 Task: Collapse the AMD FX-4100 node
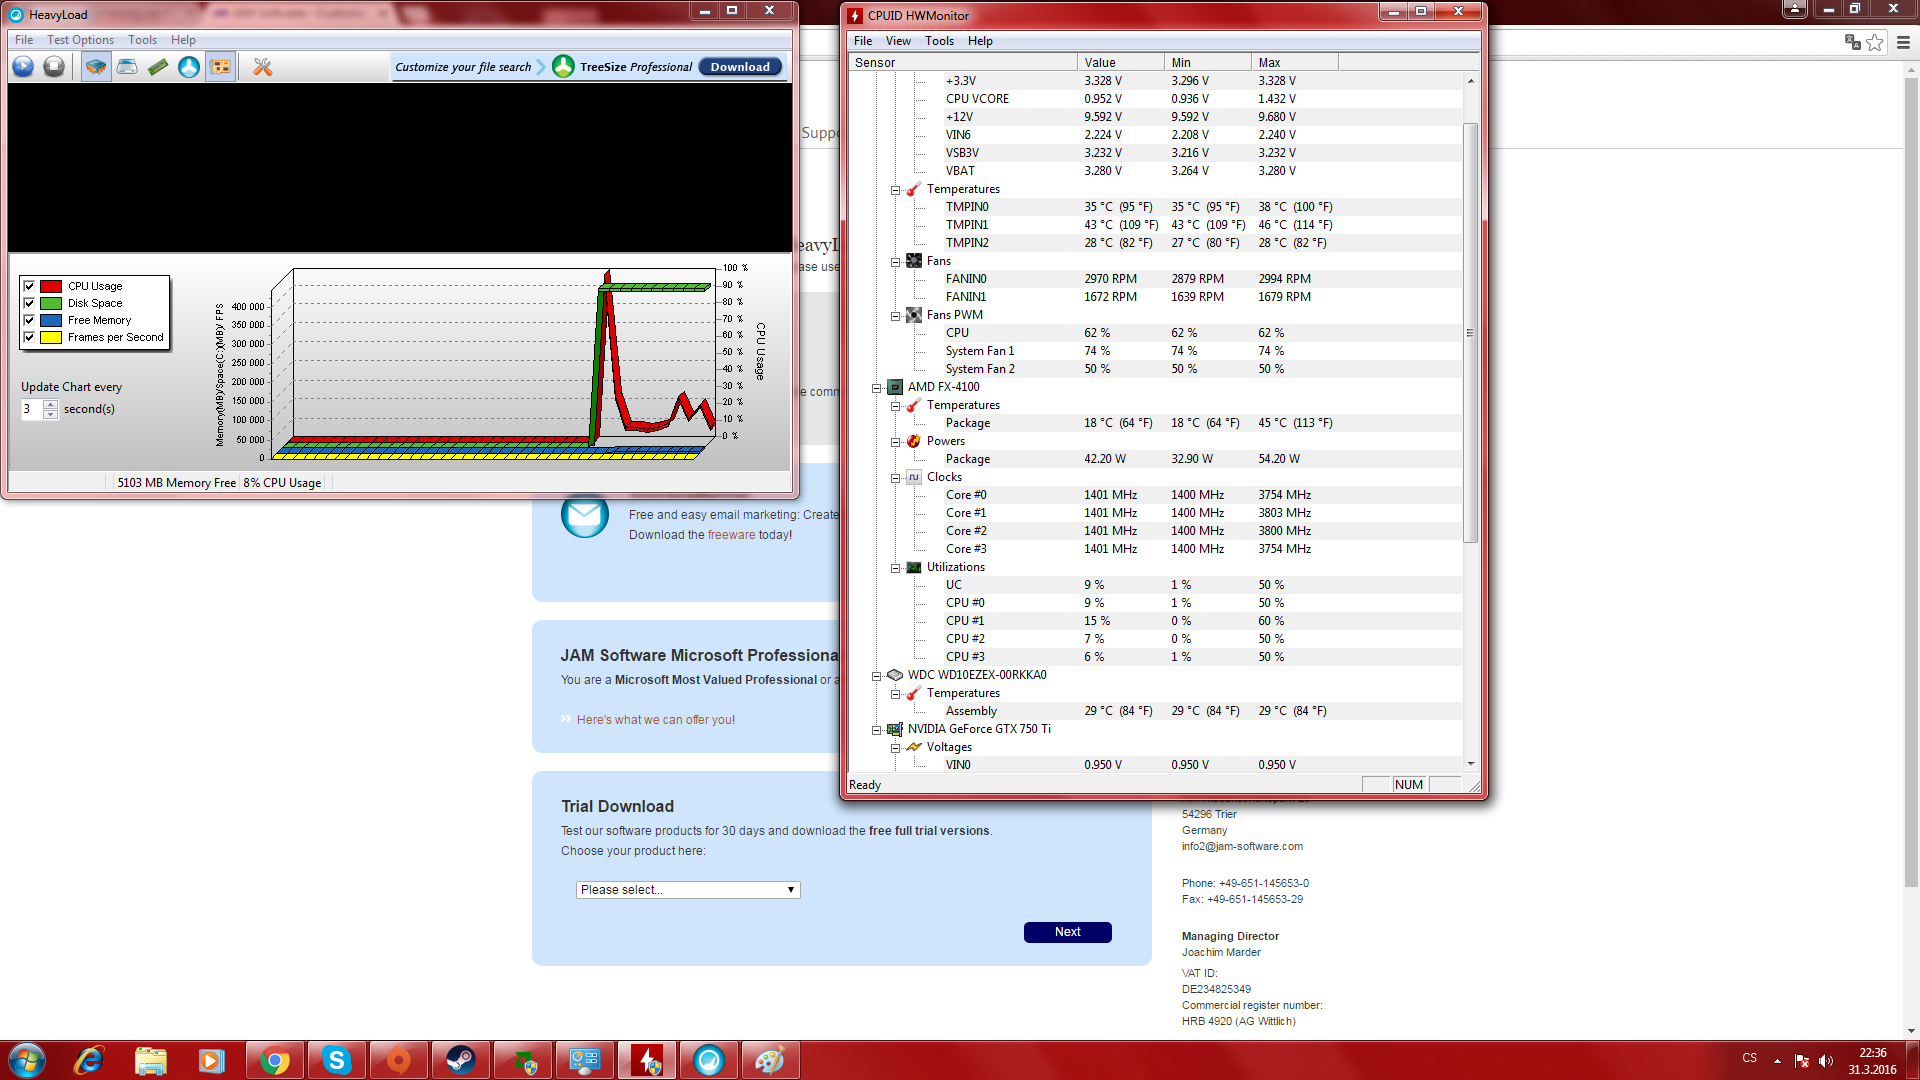[x=877, y=388]
